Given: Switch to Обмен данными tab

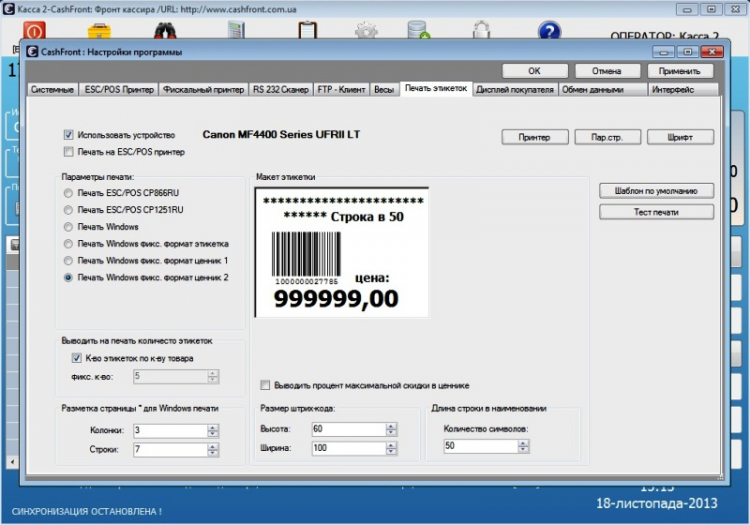Looking at the screenshot, I should [602, 89].
